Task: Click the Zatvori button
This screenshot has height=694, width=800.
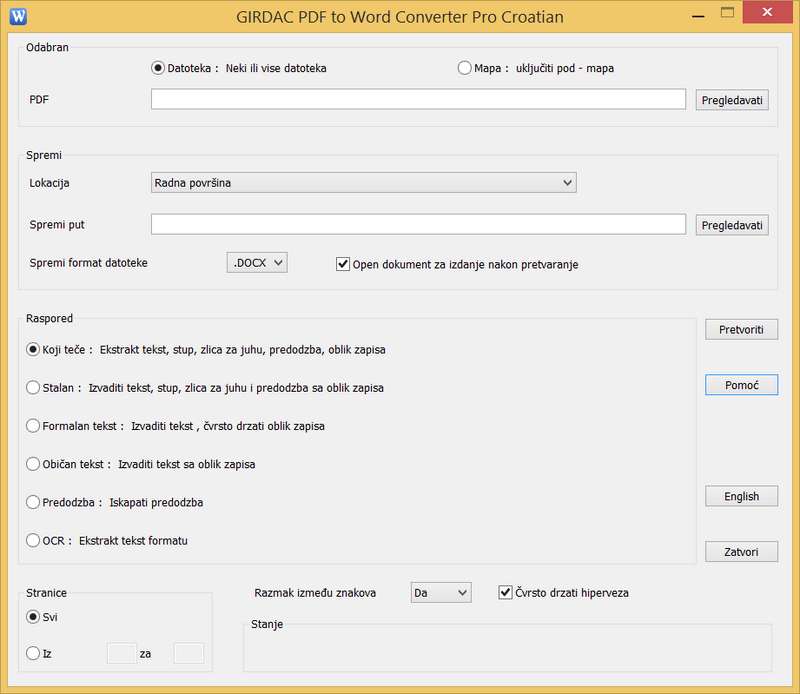Action: tap(741, 551)
